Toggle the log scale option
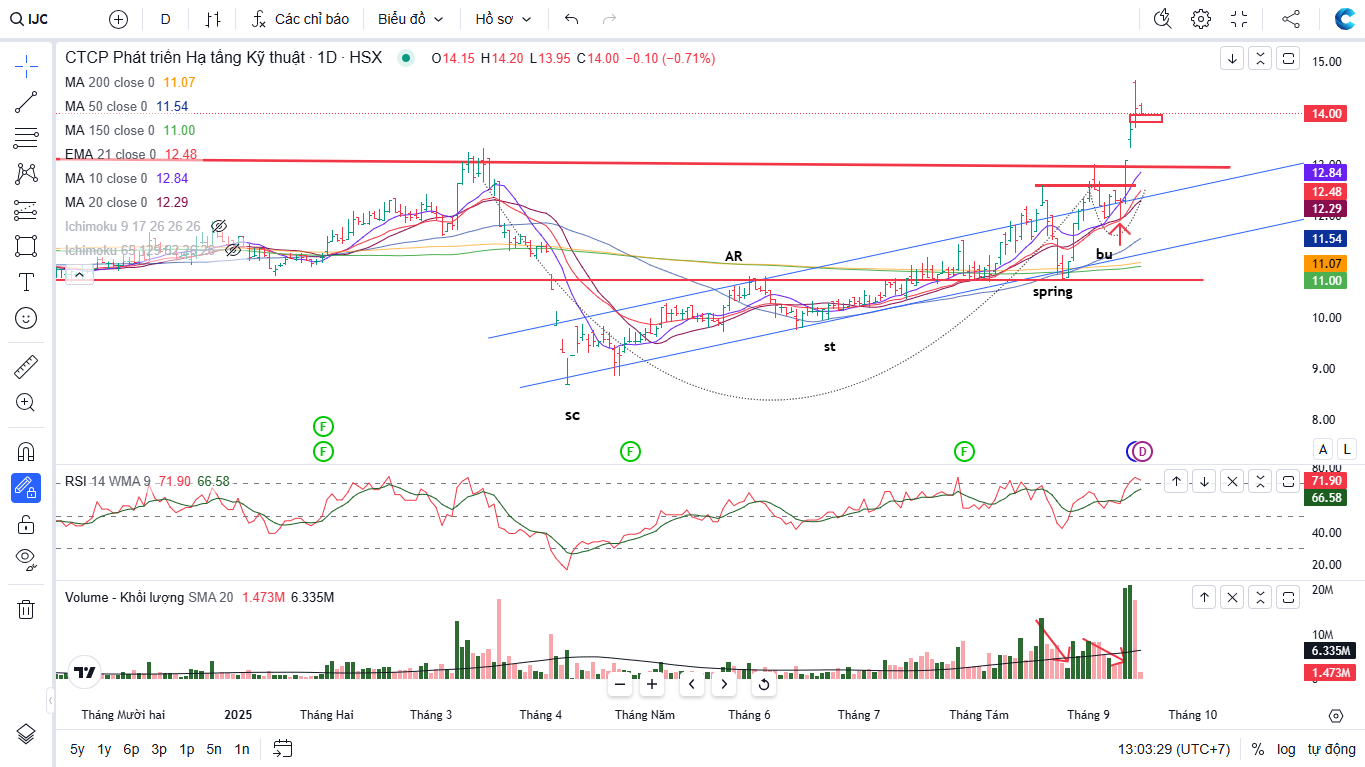Screen dimensions: 1365x767 (1286, 749)
